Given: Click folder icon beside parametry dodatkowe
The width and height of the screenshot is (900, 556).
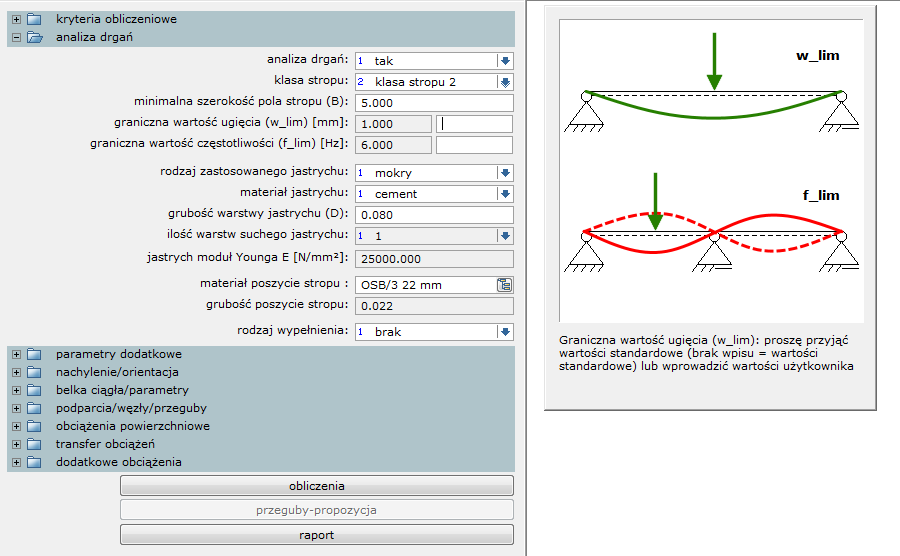Looking at the screenshot, I should pos(35,354).
